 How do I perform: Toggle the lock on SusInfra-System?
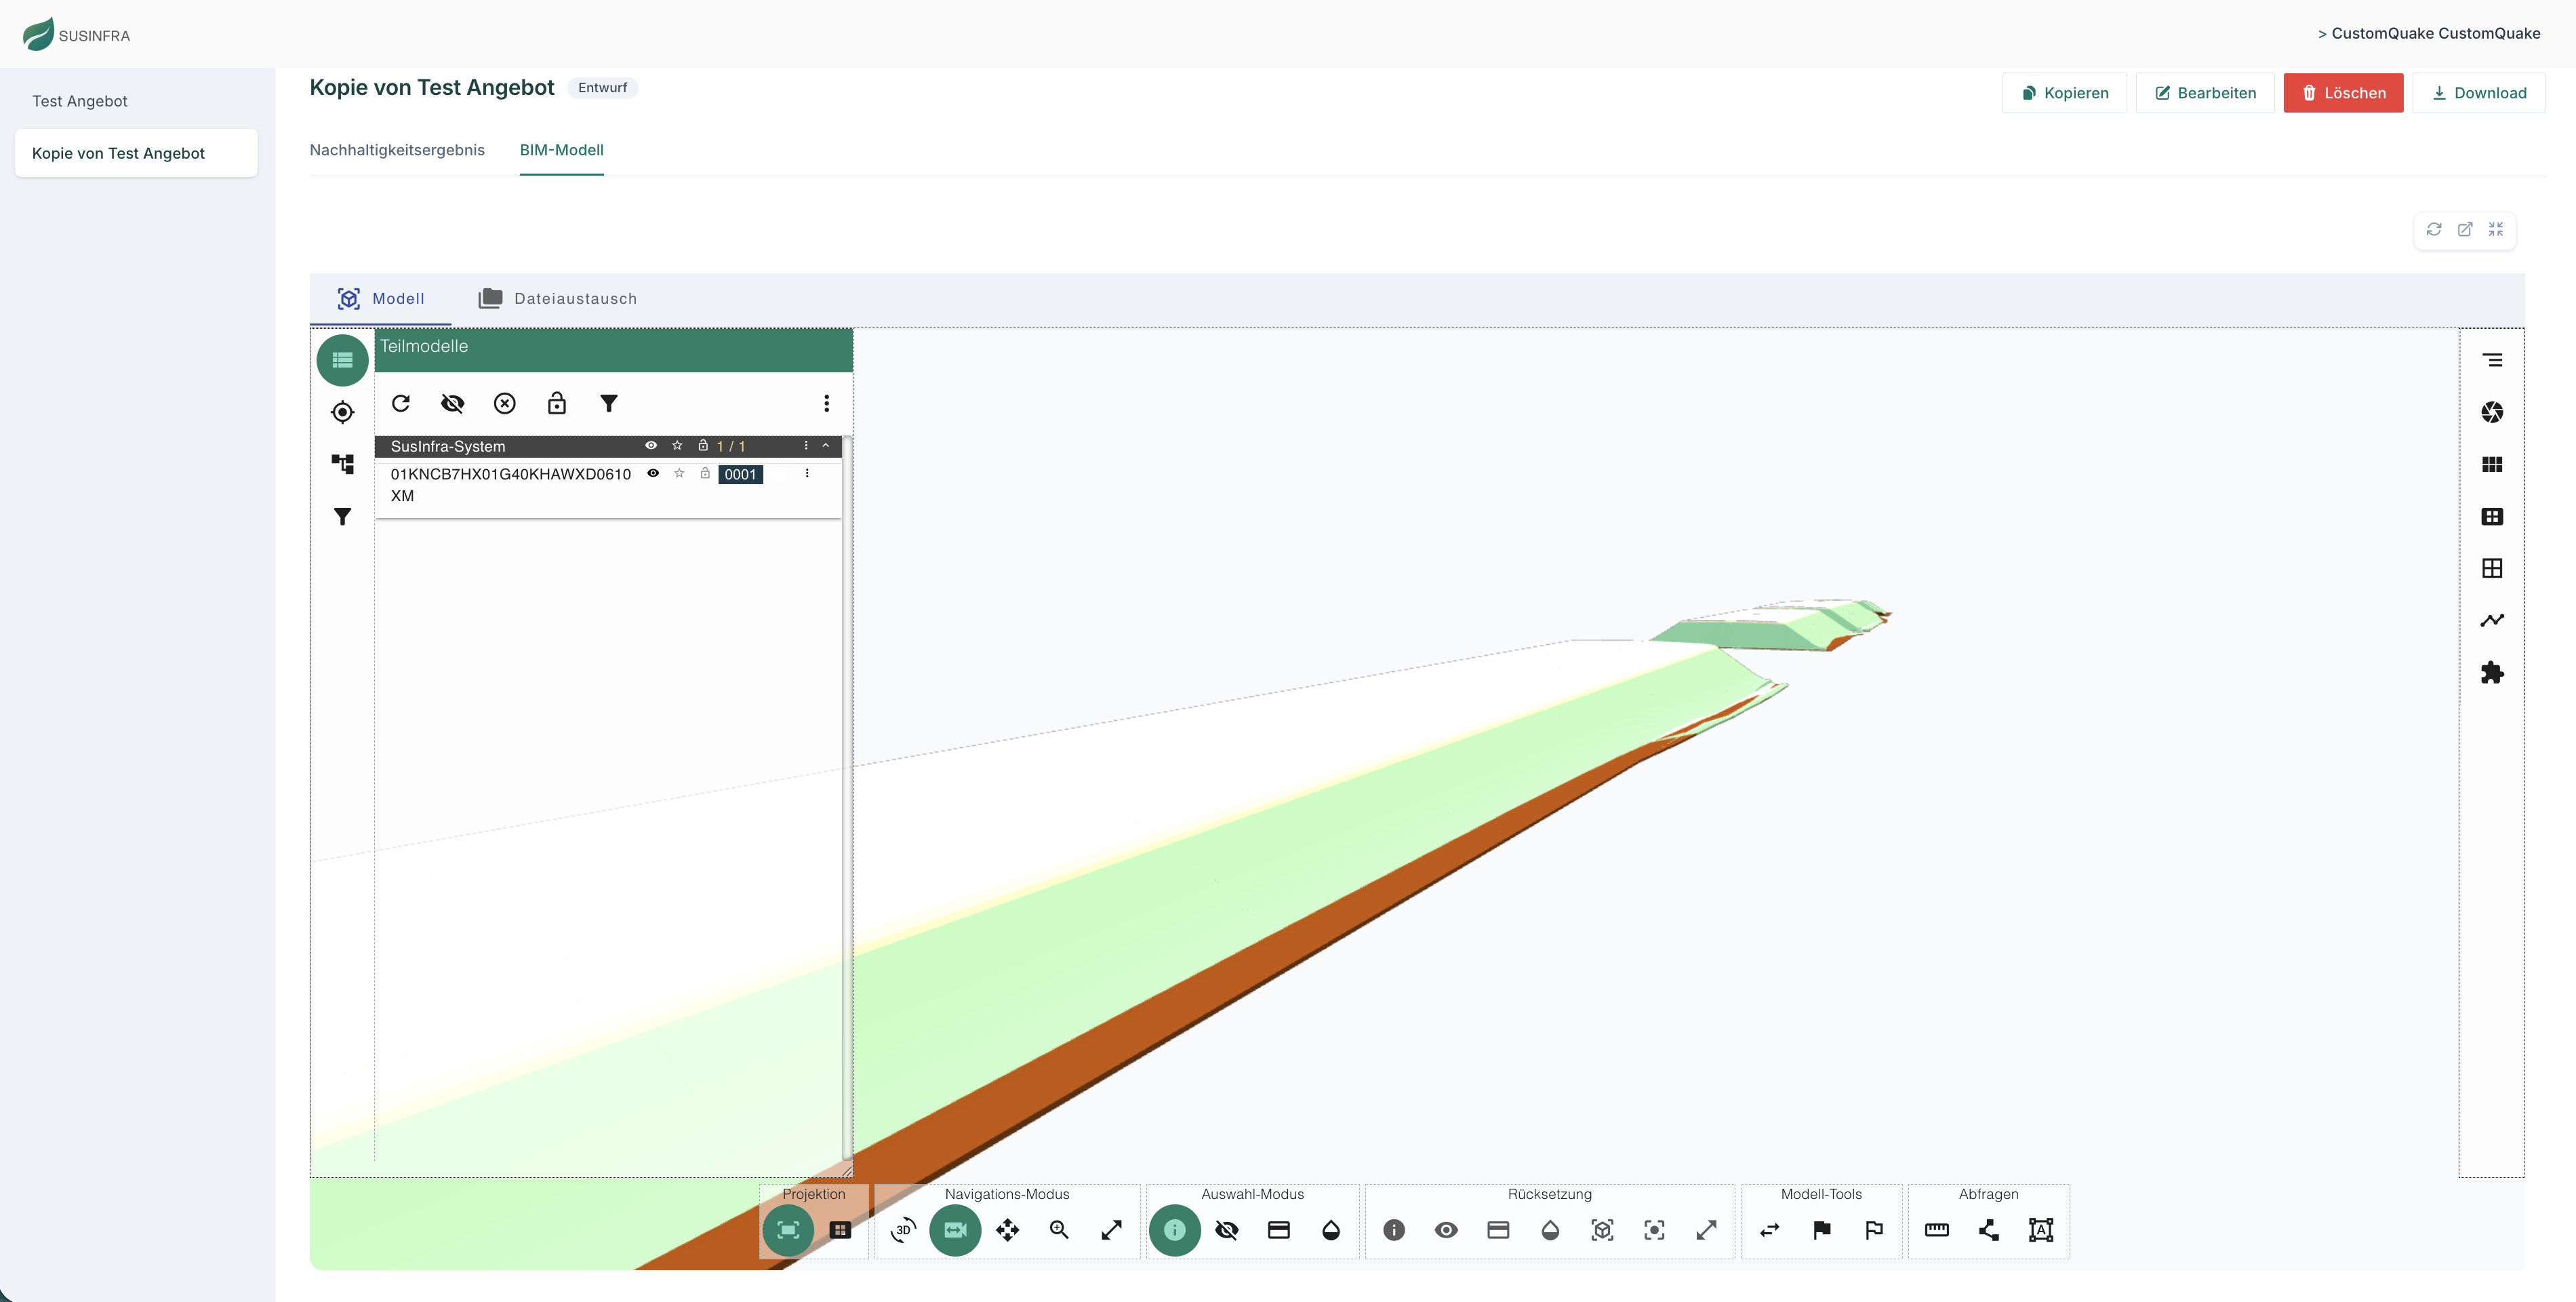pyautogui.click(x=704, y=446)
